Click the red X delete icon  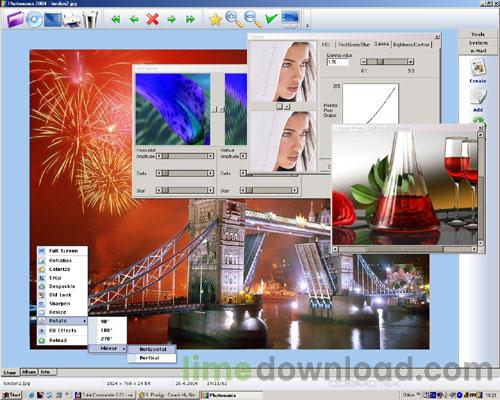click(152, 19)
